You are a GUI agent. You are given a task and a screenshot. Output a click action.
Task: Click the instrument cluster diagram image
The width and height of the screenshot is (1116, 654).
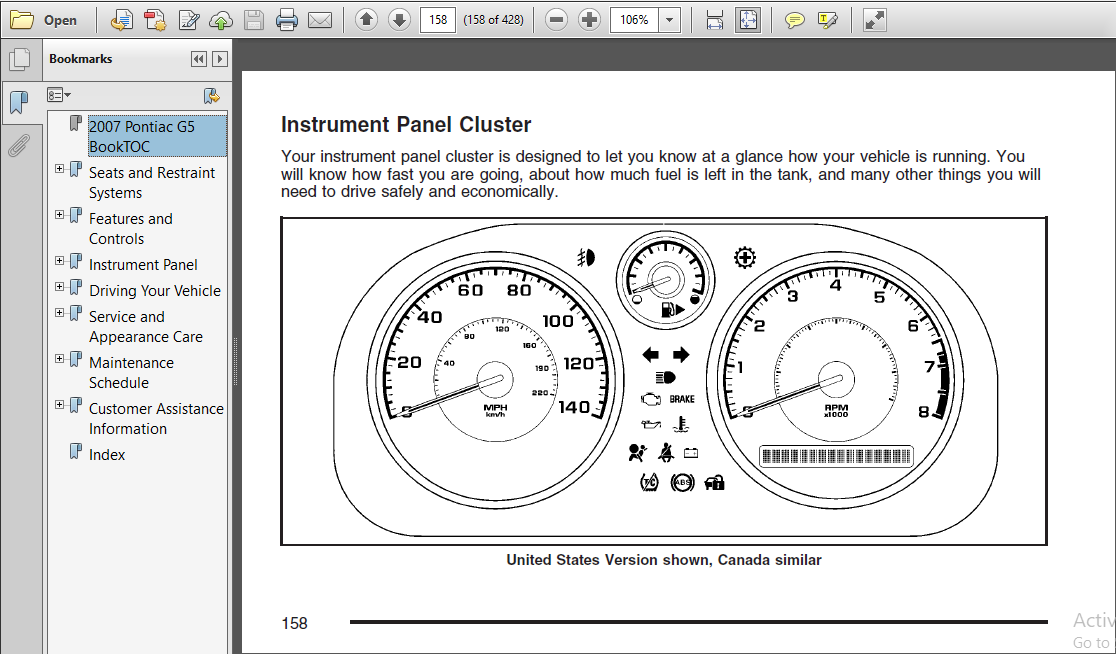[663, 381]
